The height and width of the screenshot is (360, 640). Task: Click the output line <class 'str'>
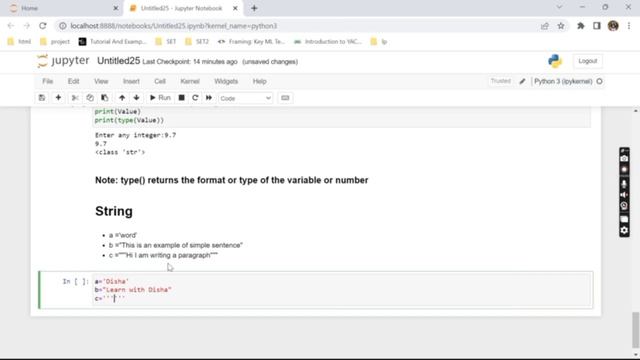click(120, 152)
